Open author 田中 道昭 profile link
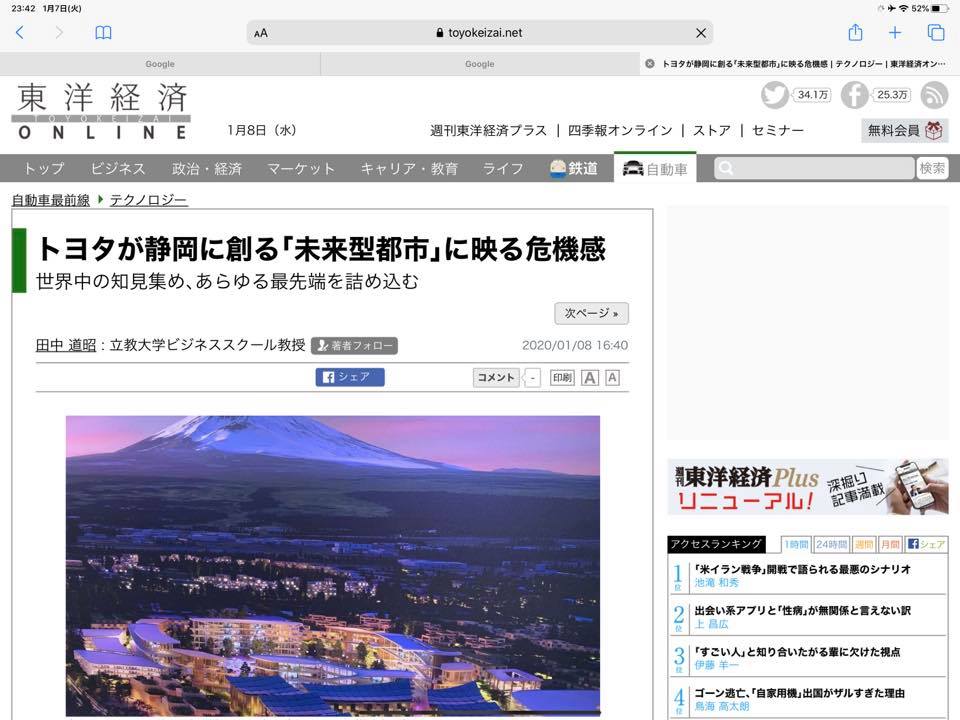The width and height of the screenshot is (960, 720). (66, 345)
